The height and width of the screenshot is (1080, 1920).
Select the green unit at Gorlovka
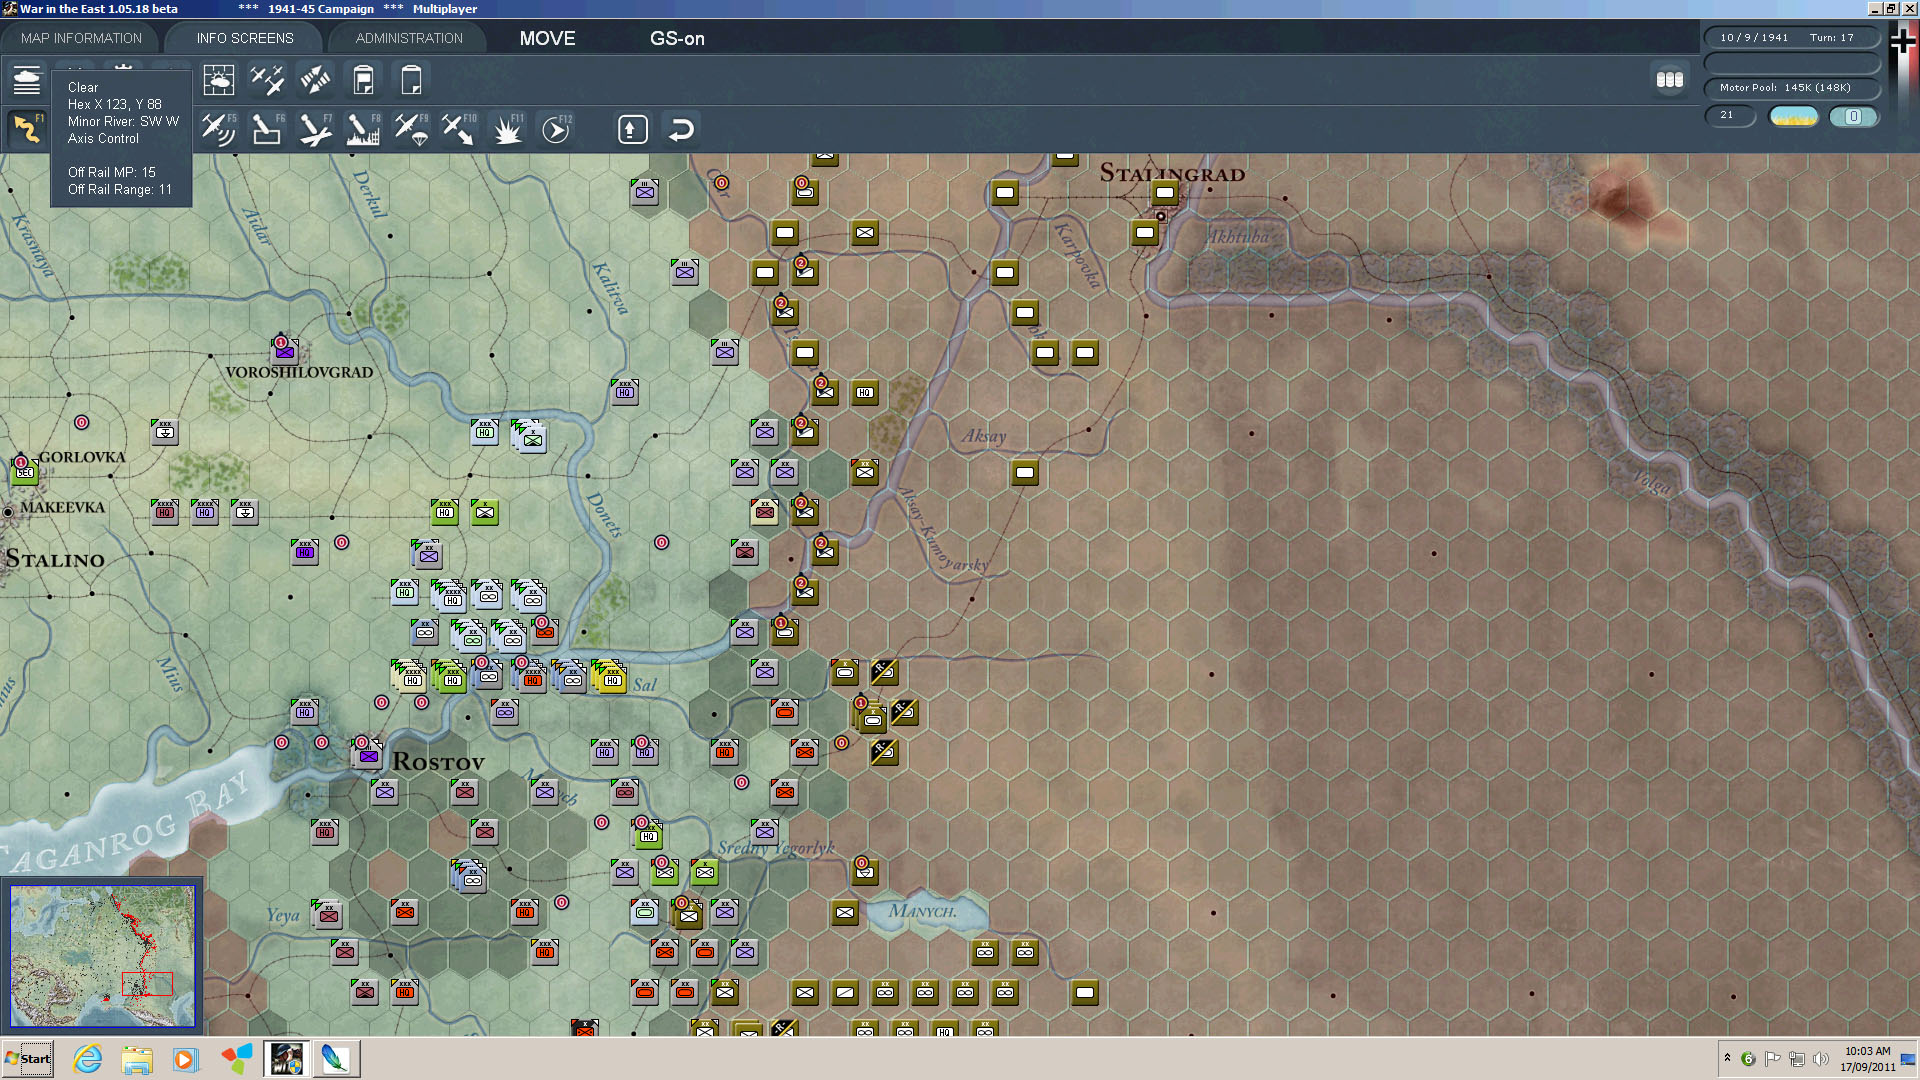(24, 472)
